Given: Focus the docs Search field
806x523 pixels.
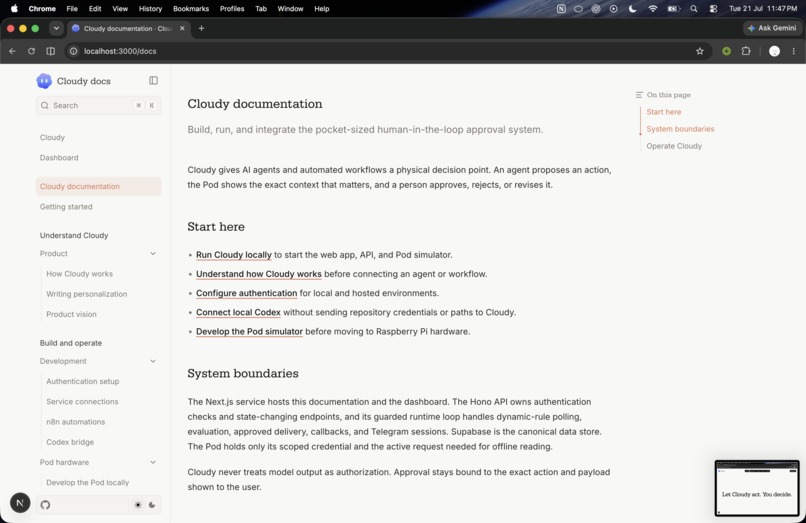Looking at the screenshot, I should 99,105.
